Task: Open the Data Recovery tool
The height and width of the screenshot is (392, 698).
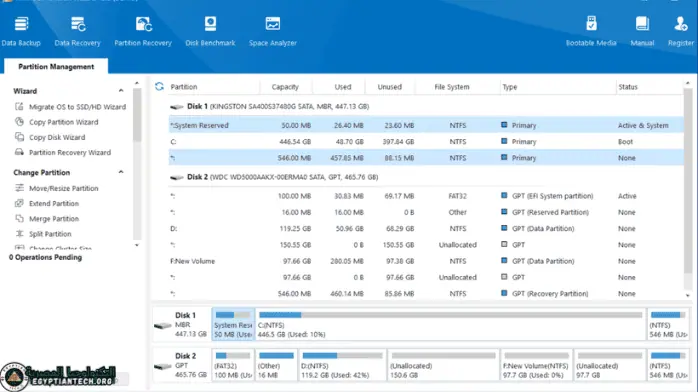Action: pyautogui.click(x=77, y=31)
